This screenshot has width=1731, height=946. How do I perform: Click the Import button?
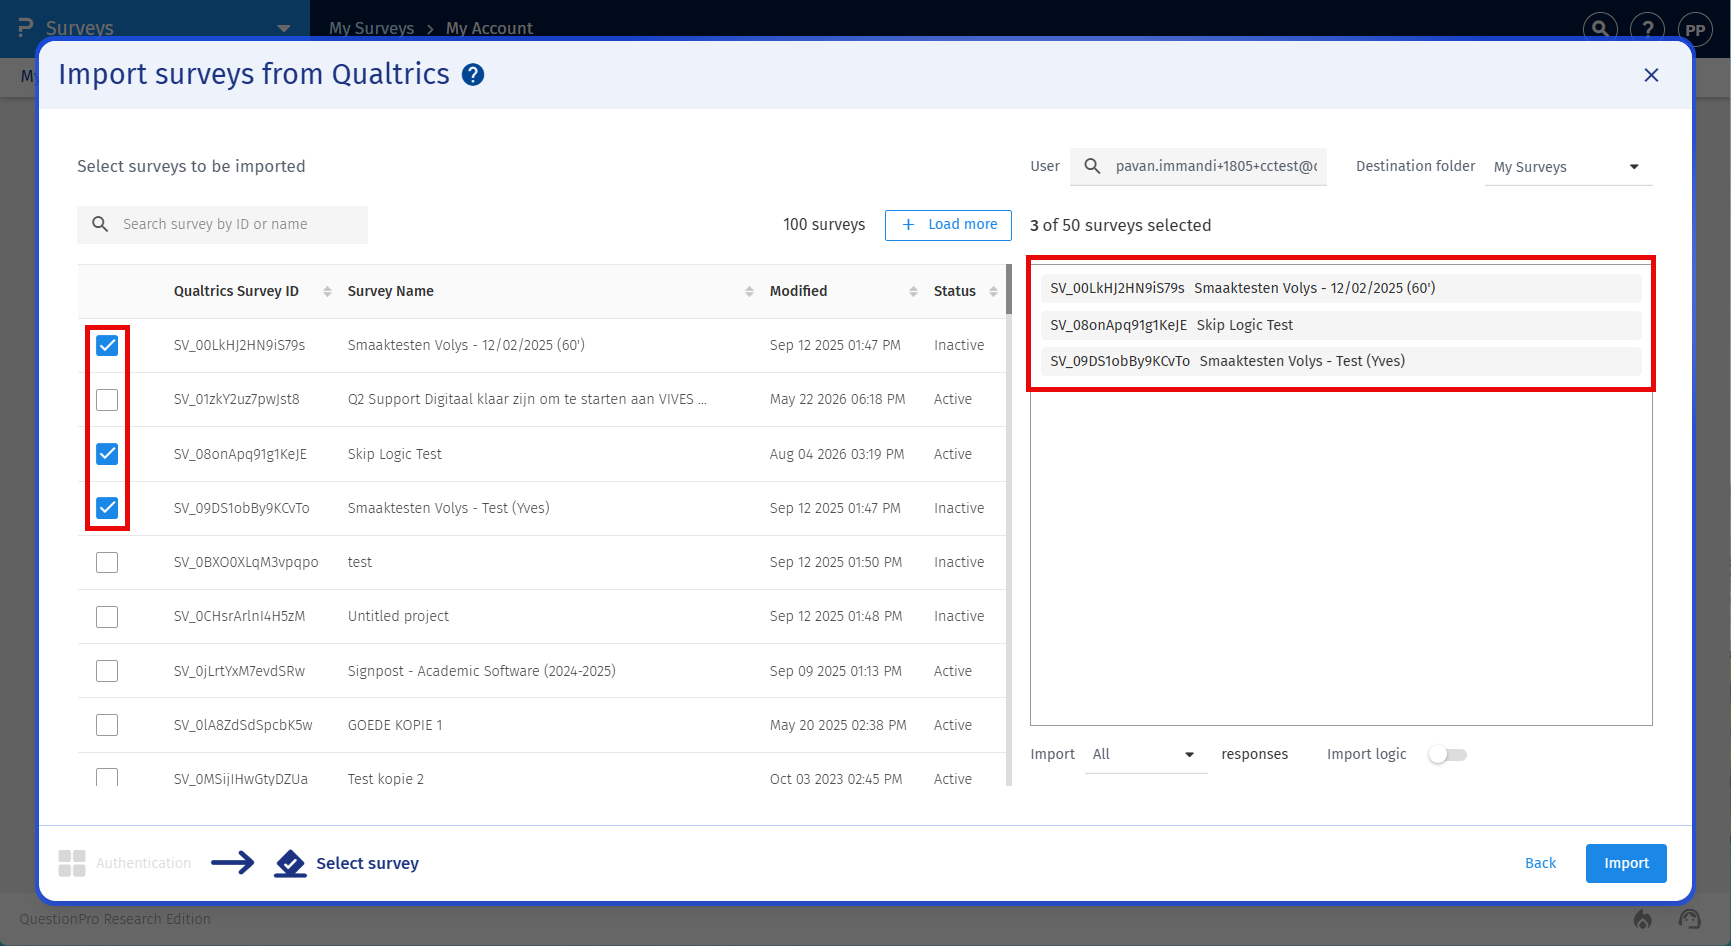[x=1626, y=863]
